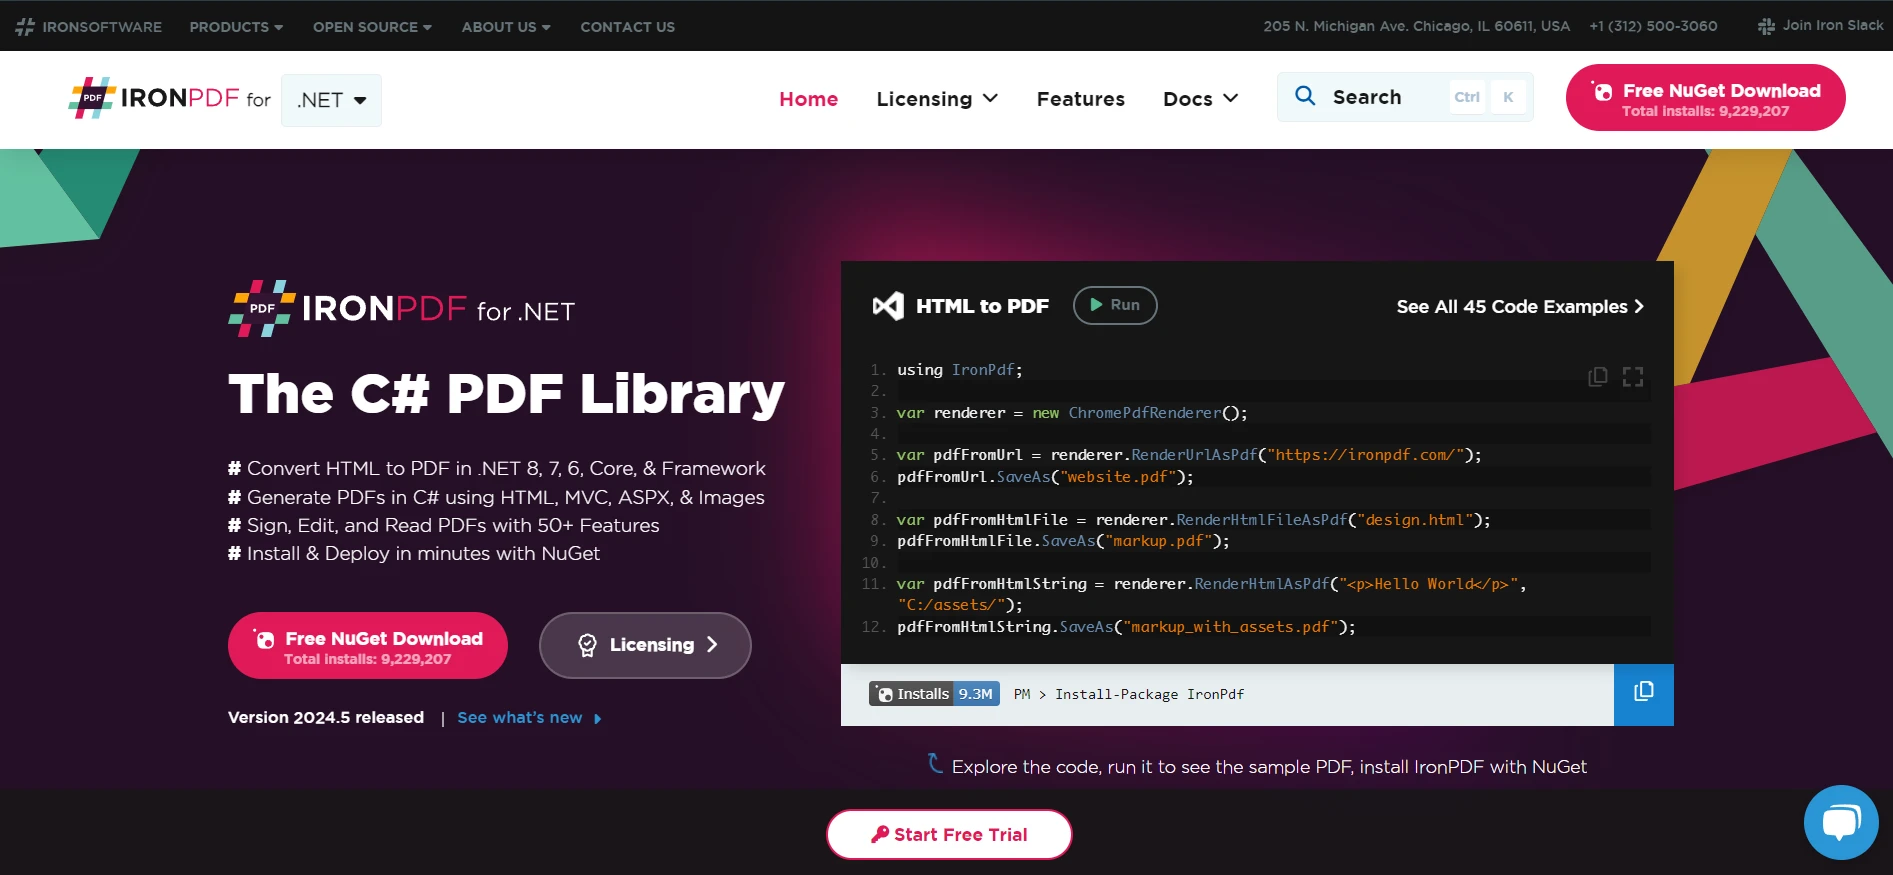Click Start Free Trial button

[x=949, y=834]
